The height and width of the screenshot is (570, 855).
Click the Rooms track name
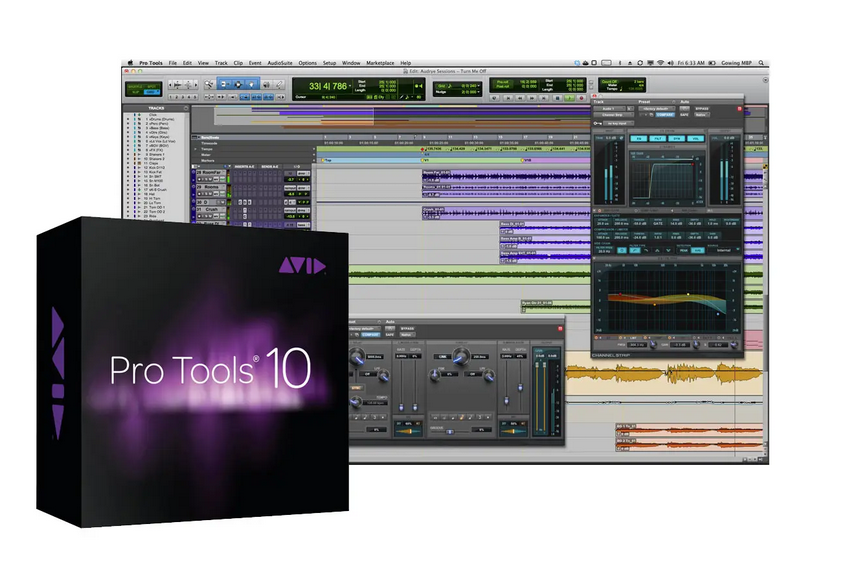click(212, 187)
